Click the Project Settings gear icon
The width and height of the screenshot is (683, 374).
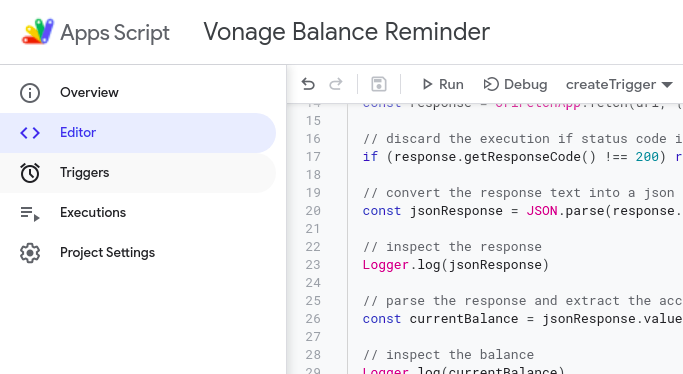coord(30,253)
